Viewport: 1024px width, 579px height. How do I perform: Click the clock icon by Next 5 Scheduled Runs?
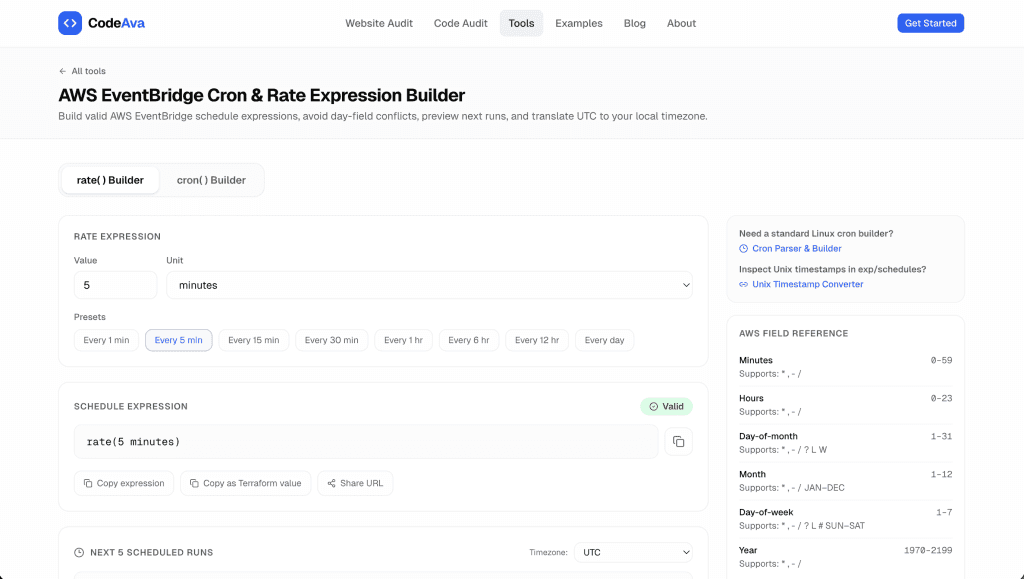coord(79,552)
